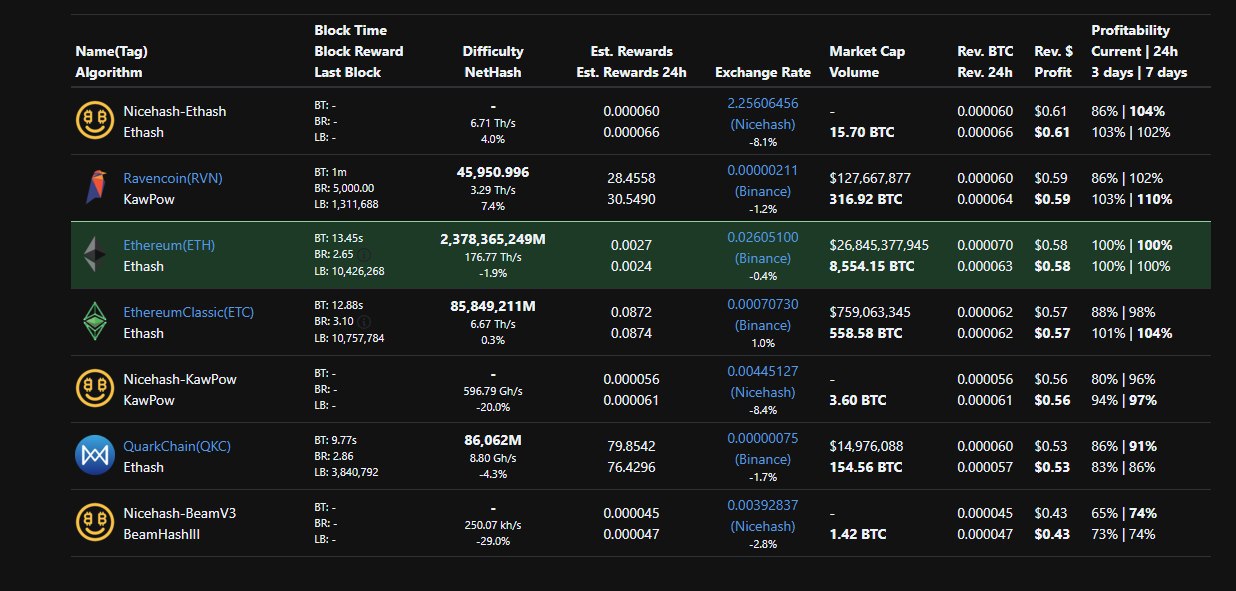The width and height of the screenshot is (1236, 591).
Task: Click the info icon beside BR: 2.65
Action: [365, 255]
